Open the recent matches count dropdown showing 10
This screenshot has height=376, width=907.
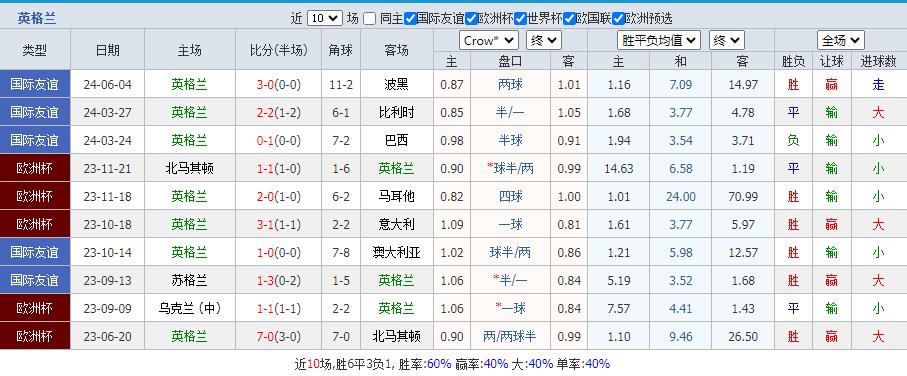point(325,19)
